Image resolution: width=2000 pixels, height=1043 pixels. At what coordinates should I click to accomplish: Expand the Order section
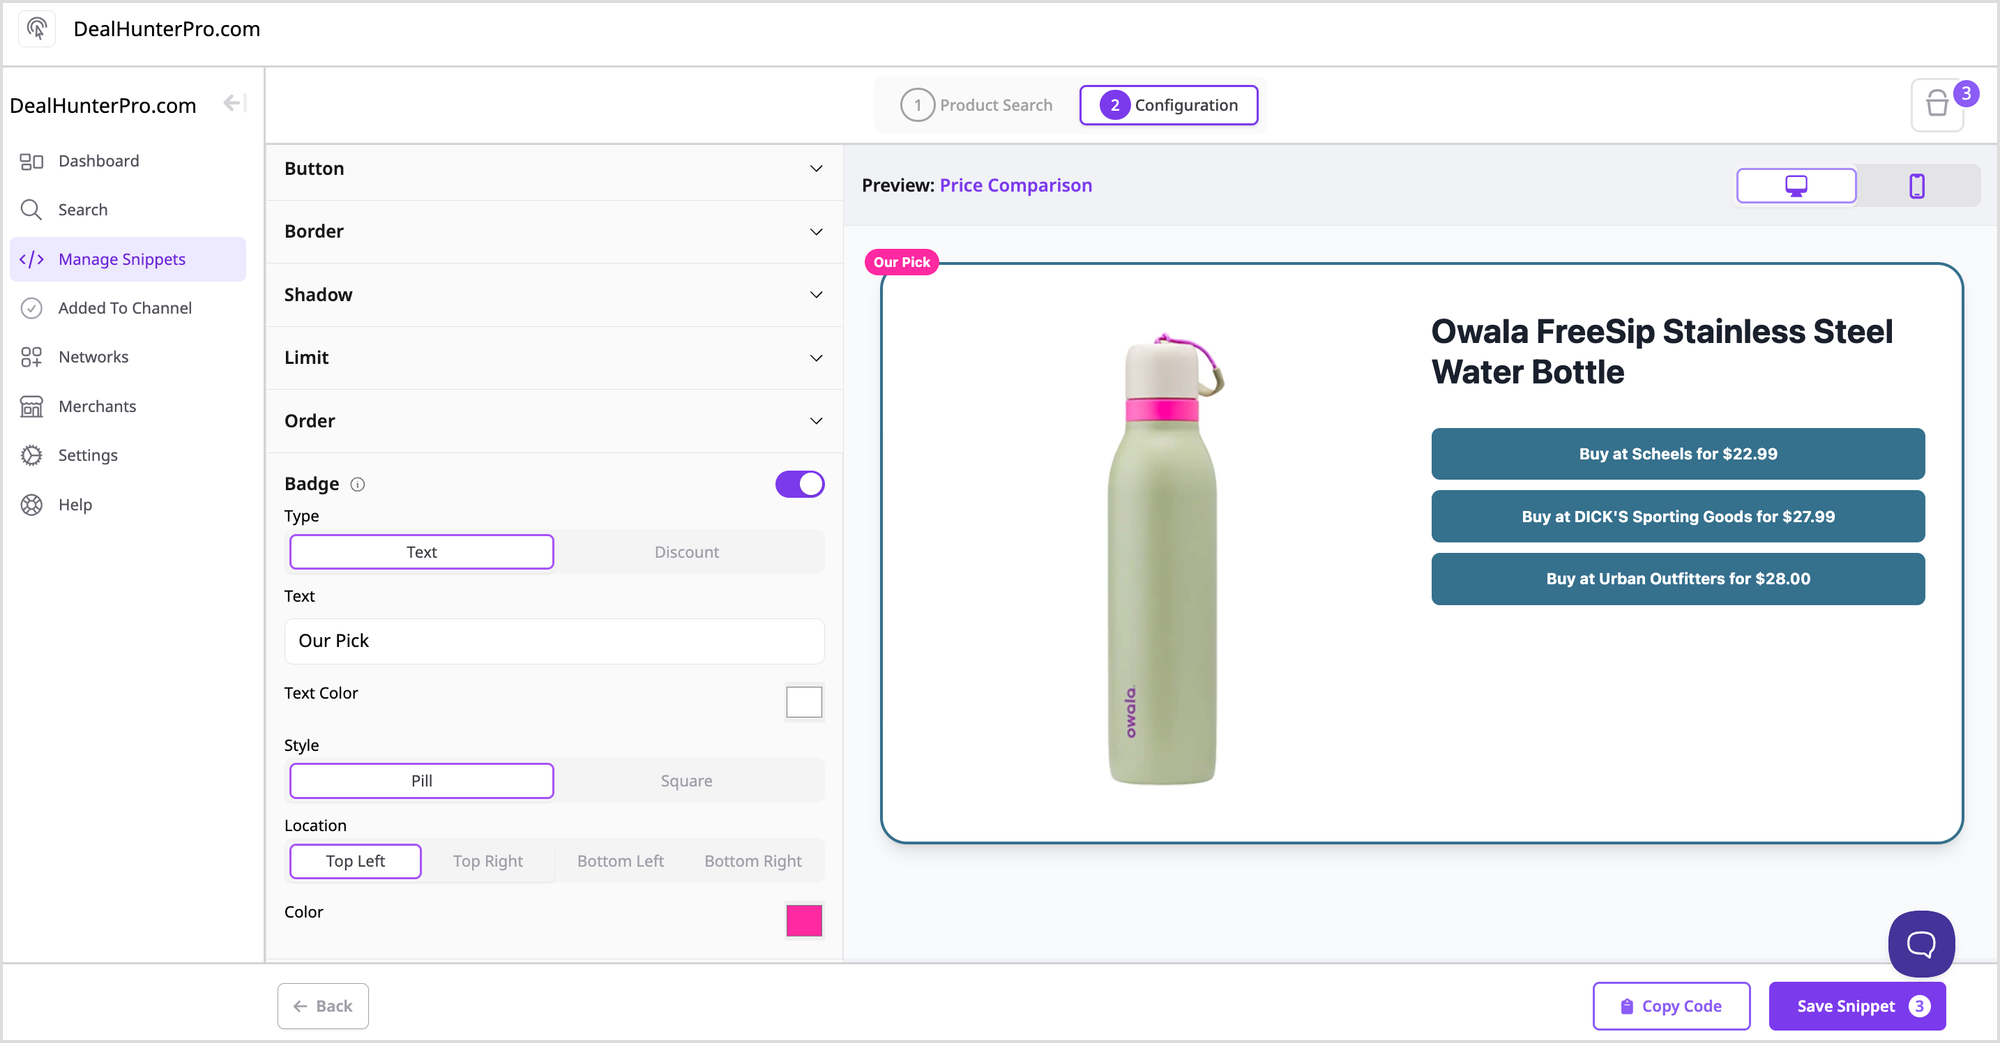(x=554, y=421)
